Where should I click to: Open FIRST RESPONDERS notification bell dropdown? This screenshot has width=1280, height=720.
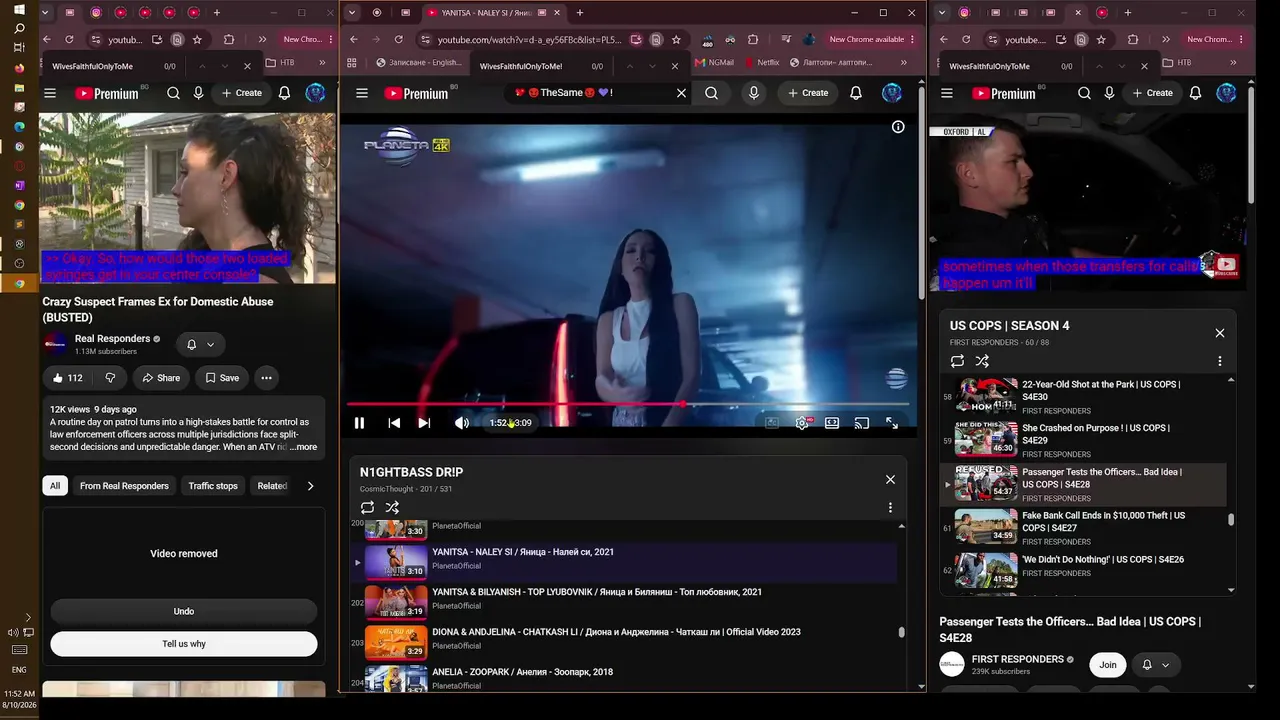tap(1155, 665)
